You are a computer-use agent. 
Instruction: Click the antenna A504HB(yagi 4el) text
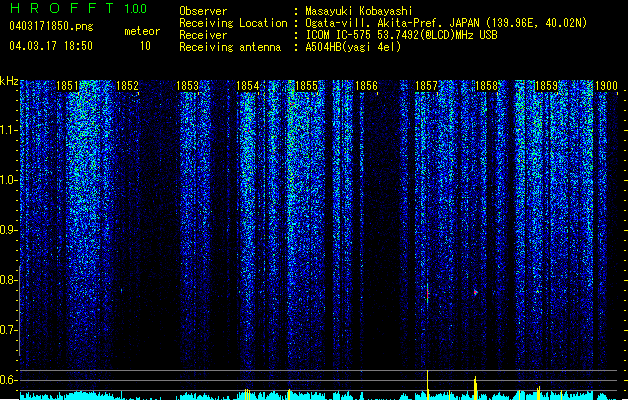(353, 47)
